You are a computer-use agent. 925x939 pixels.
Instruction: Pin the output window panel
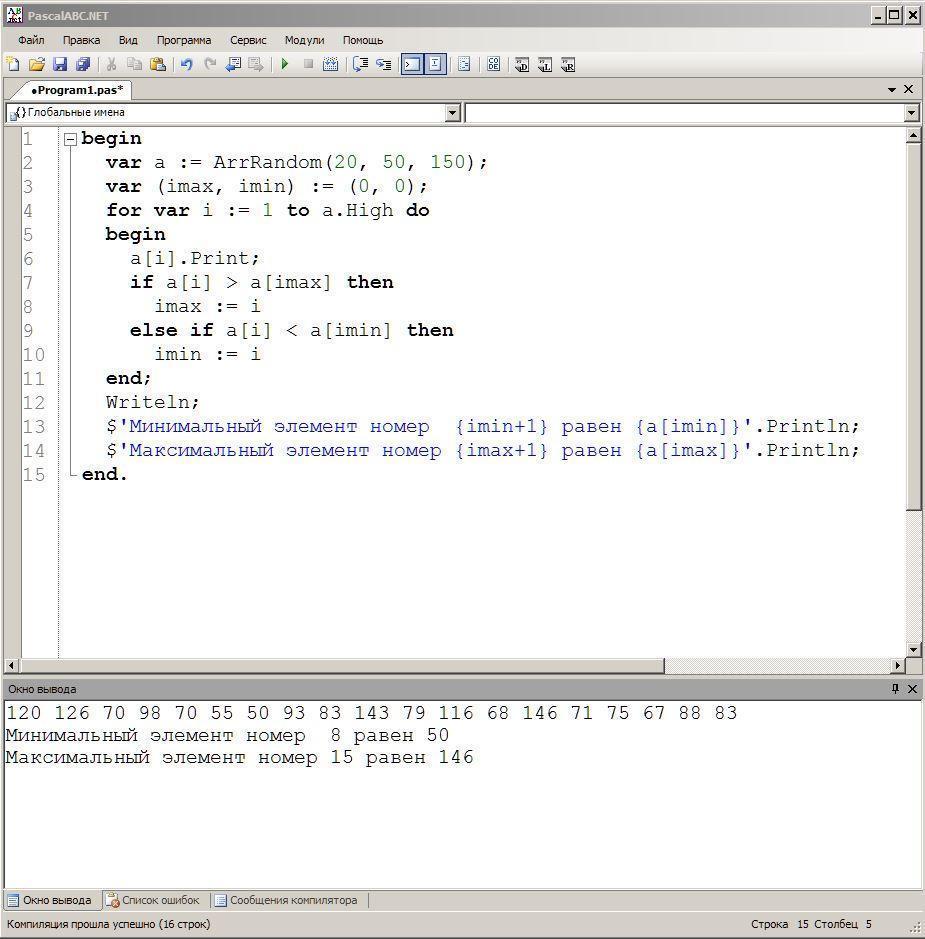[895, 689]
